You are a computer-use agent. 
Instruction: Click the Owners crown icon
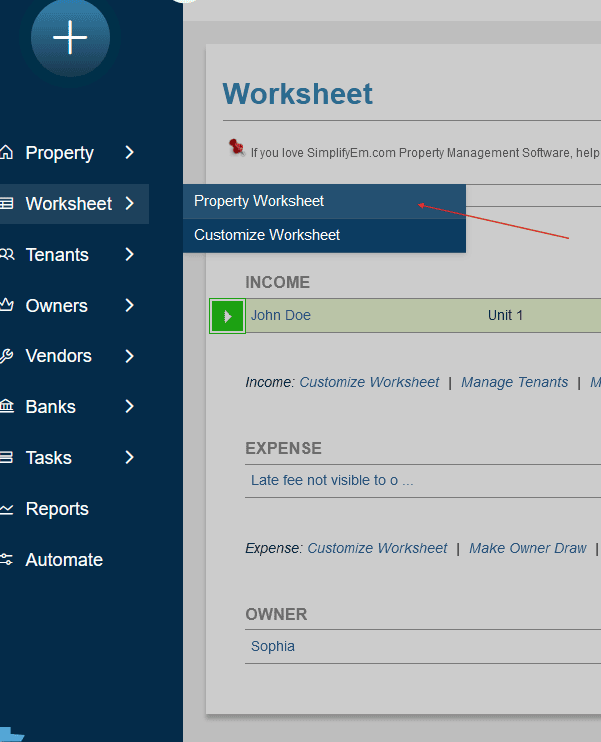click(x=7, y=306)
